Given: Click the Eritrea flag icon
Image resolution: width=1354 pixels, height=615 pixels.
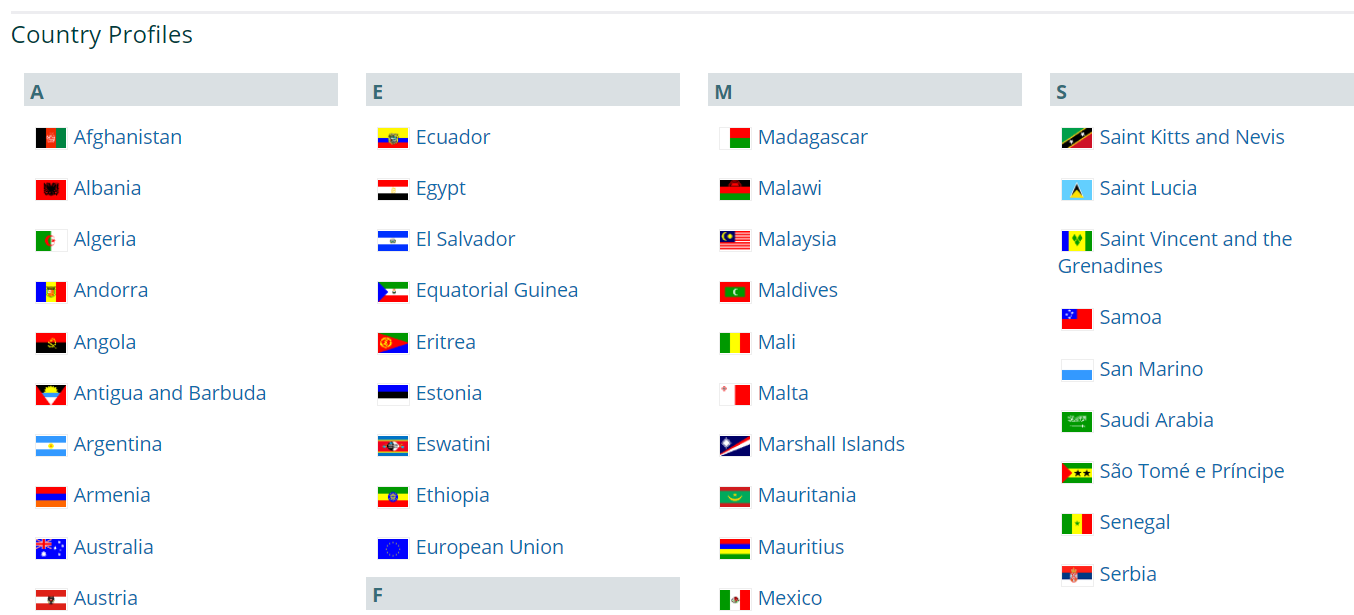Looking at the screenshot, I should point(393,343).
